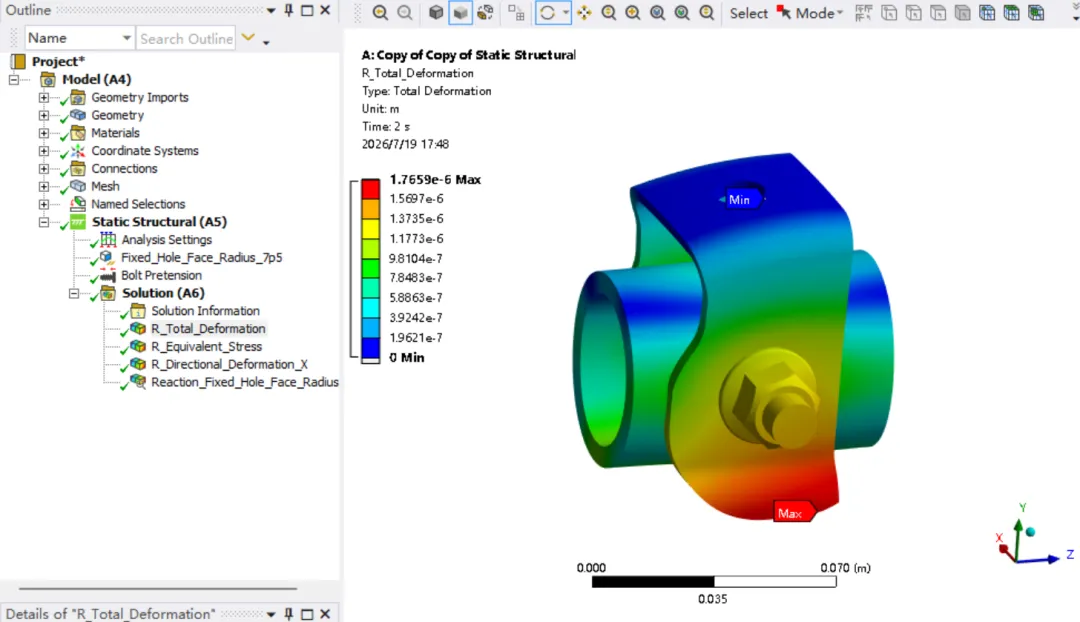The height and width of the screenshot is (622, 1080).
Task: Select Fixed_Hole_Face_Radius_7p5 support
Action: 201,258
